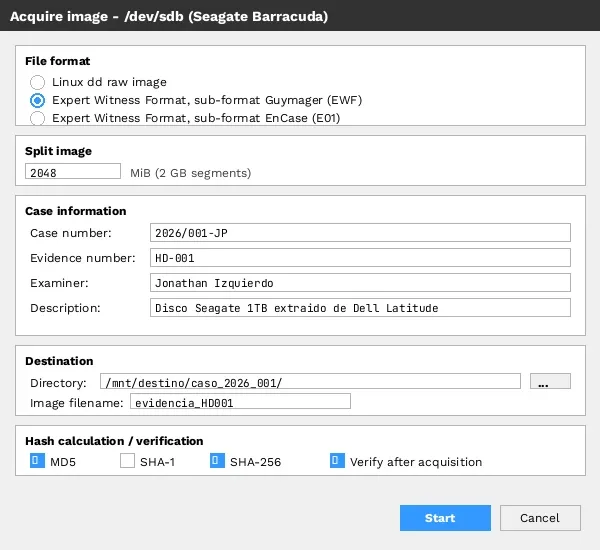
Task: Cancel the acquire image dialog
Action: (x=540, y=518)
